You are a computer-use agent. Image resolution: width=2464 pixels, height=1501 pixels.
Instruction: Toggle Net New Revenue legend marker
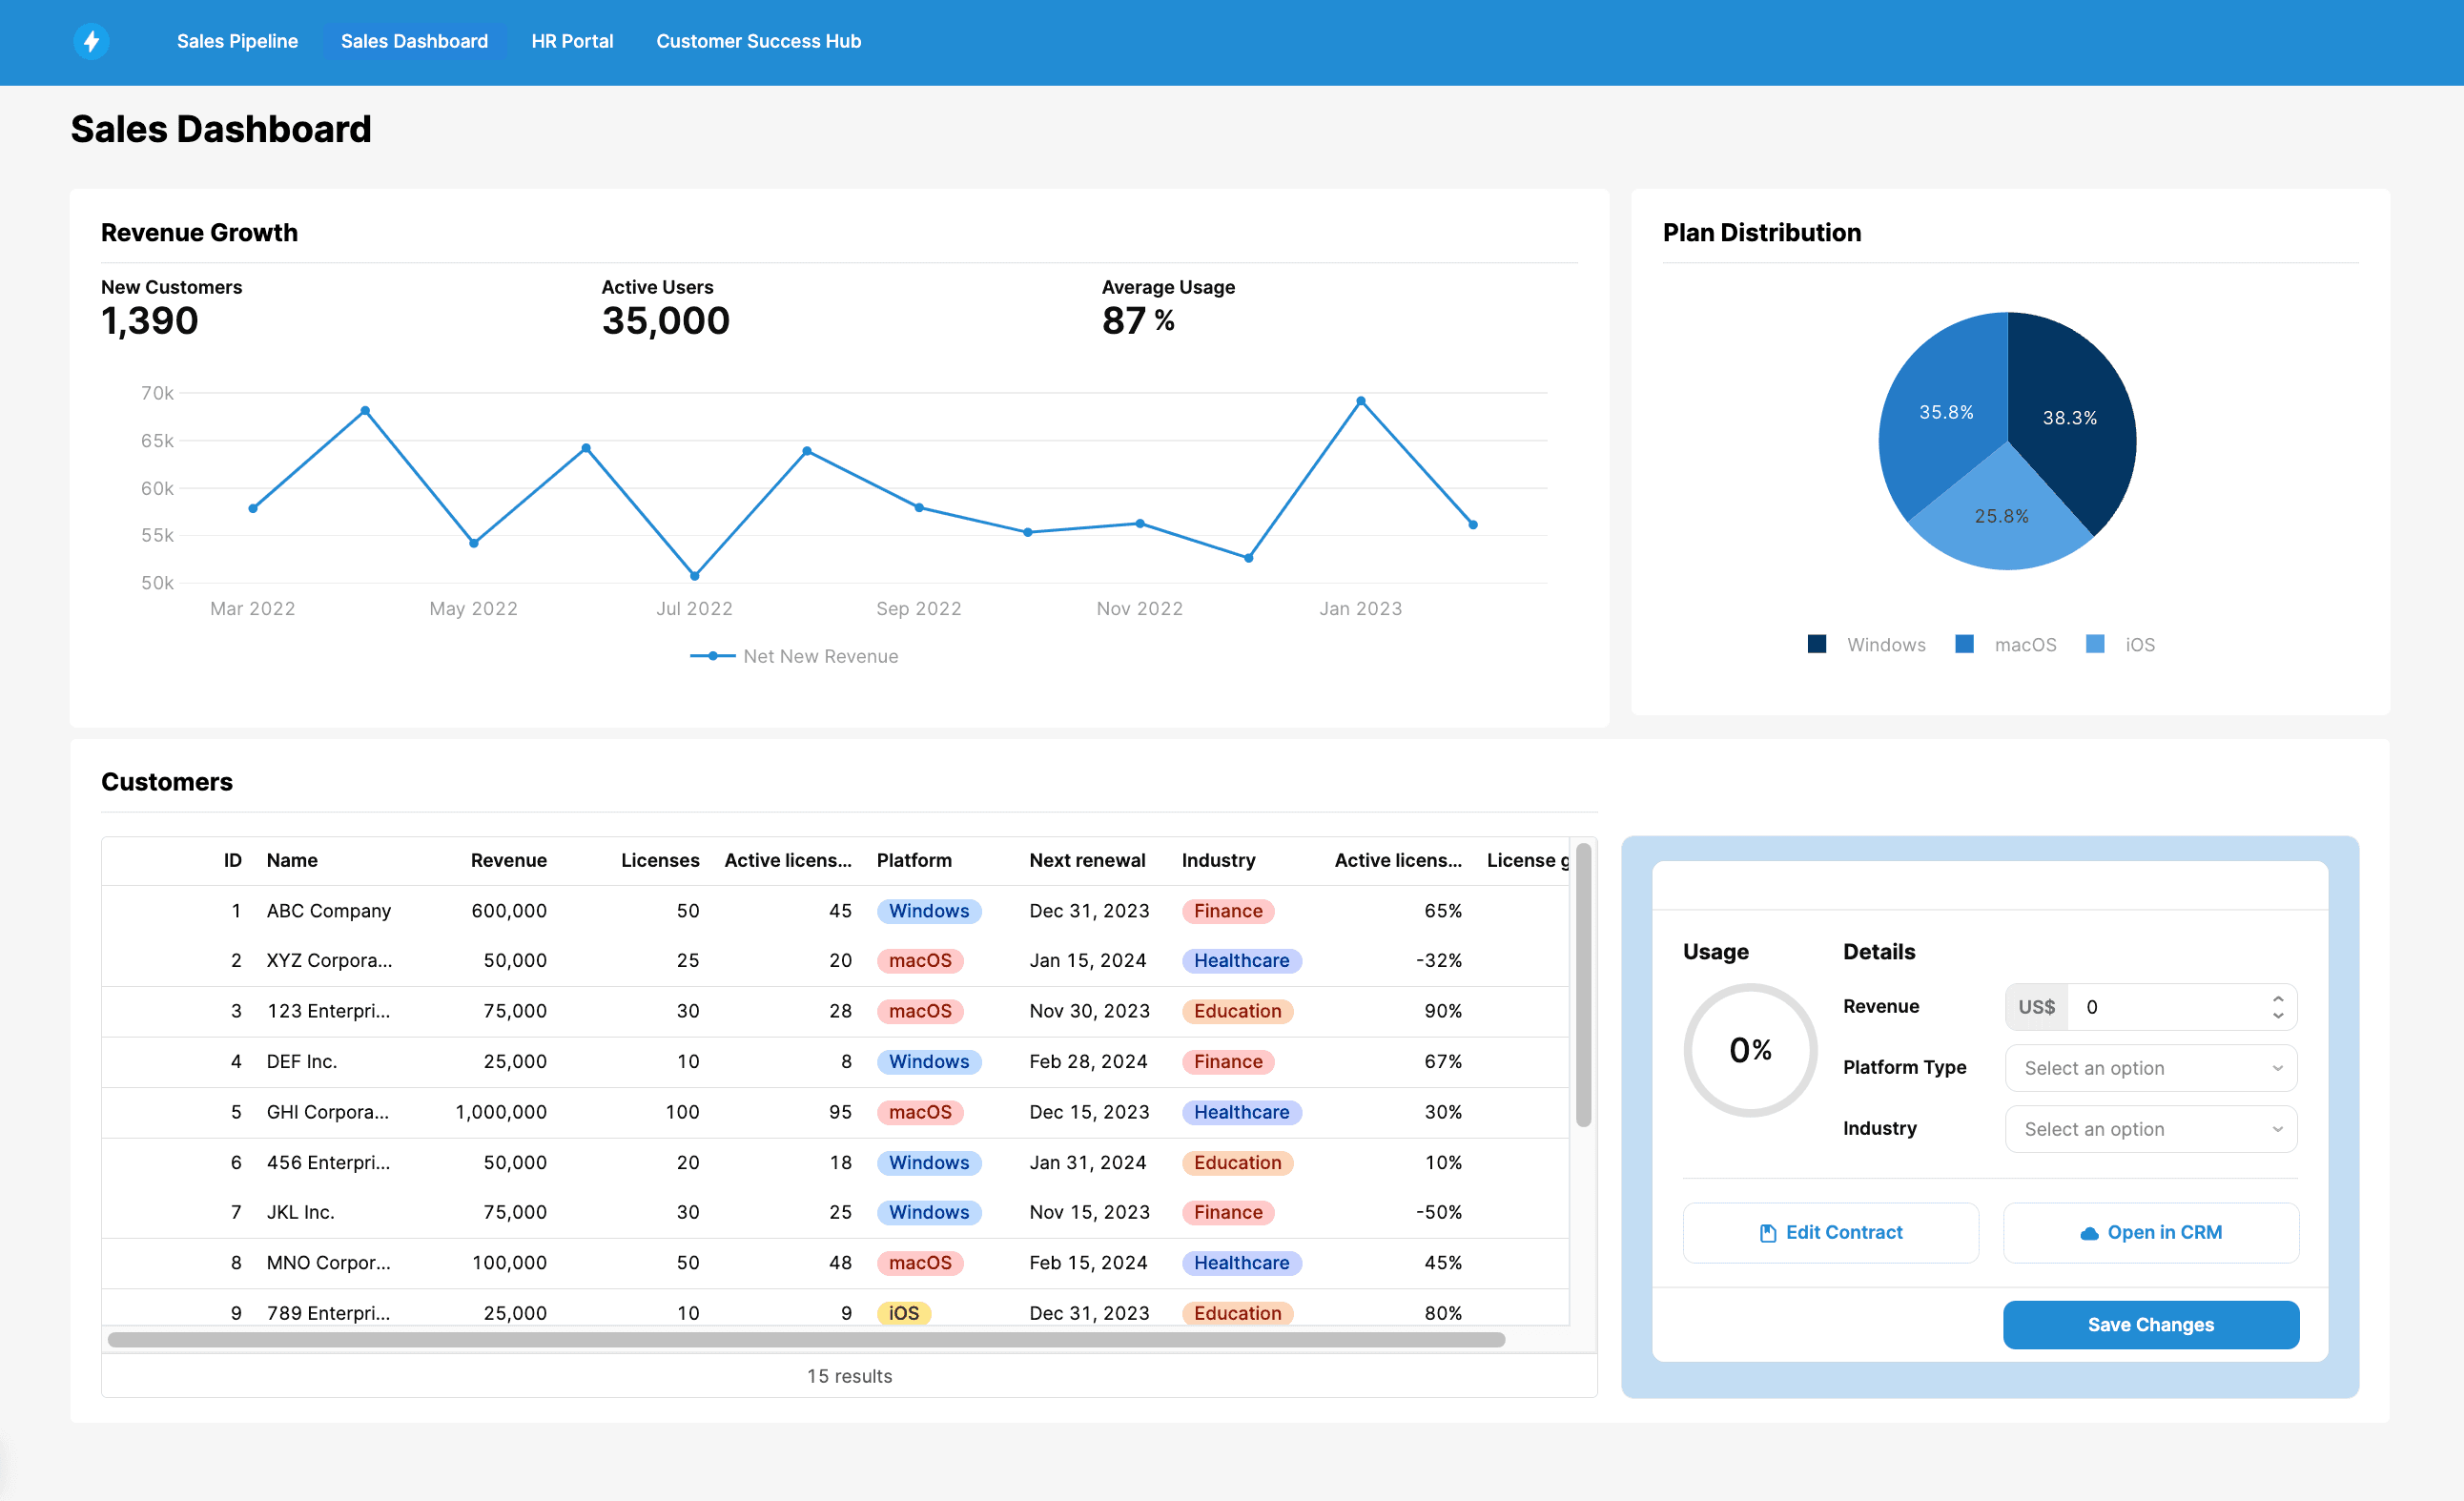[712, 656]
